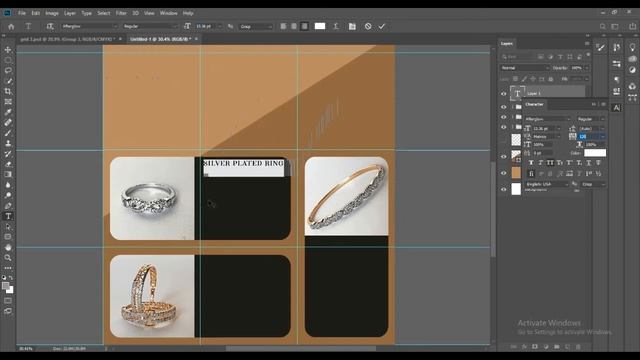Open the File menu
This screenshot has height=360, width=640.
point(22,13)
